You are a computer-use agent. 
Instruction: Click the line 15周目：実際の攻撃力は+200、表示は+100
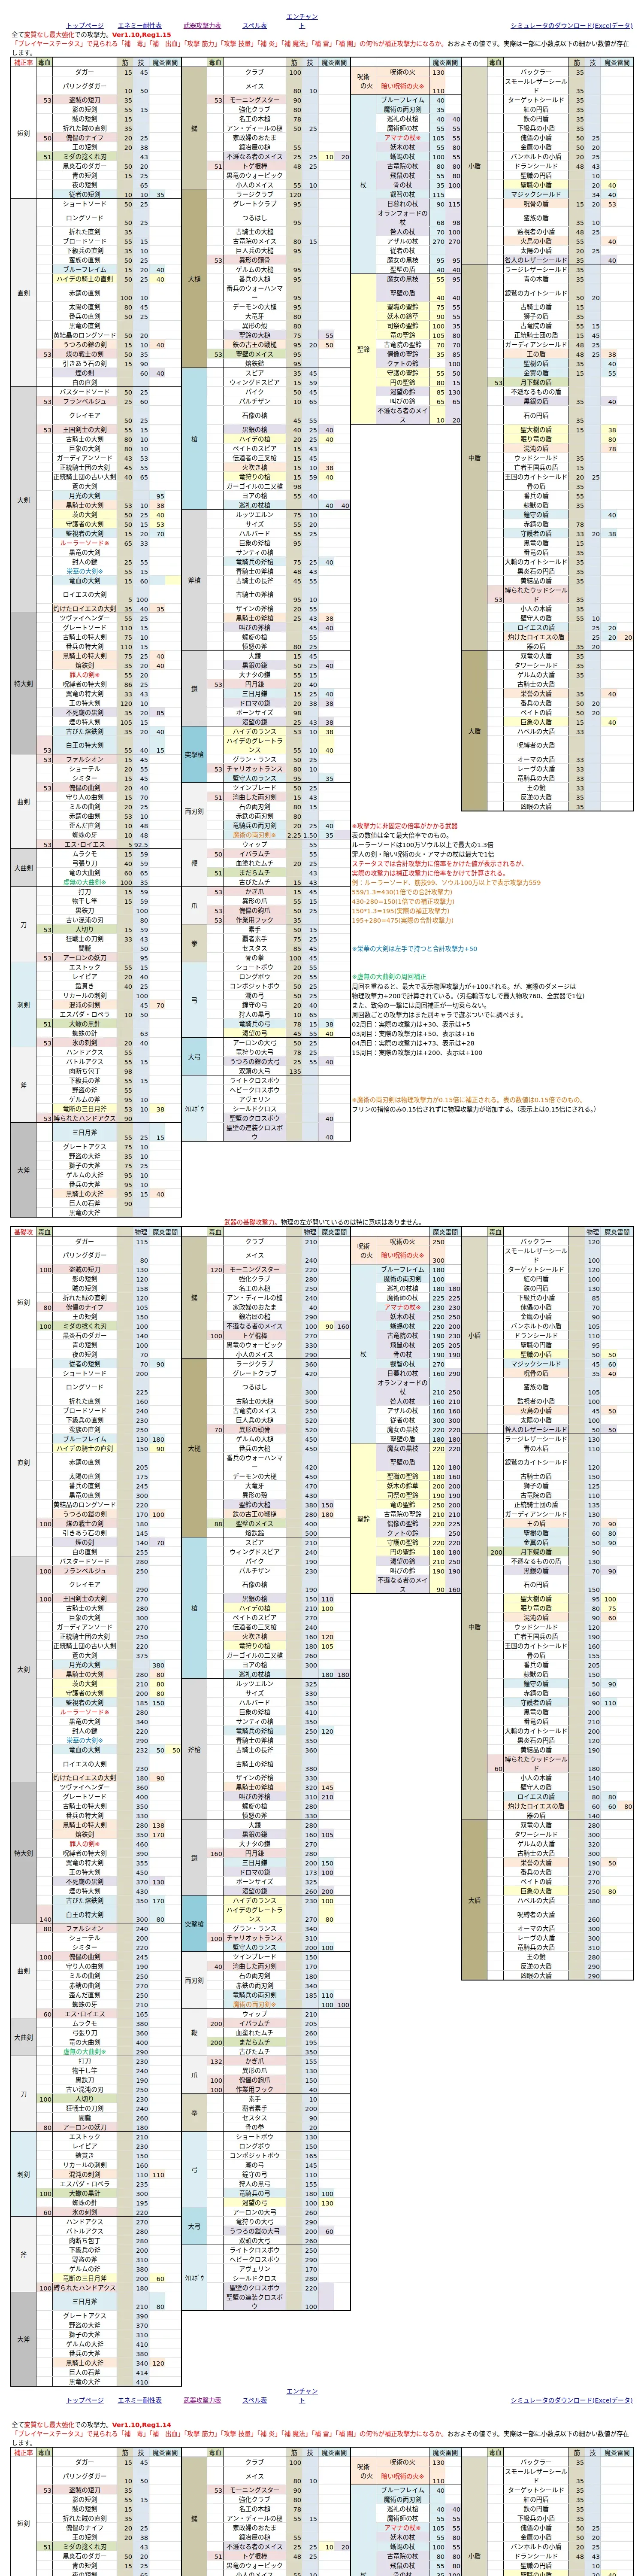coord(418,1053)
